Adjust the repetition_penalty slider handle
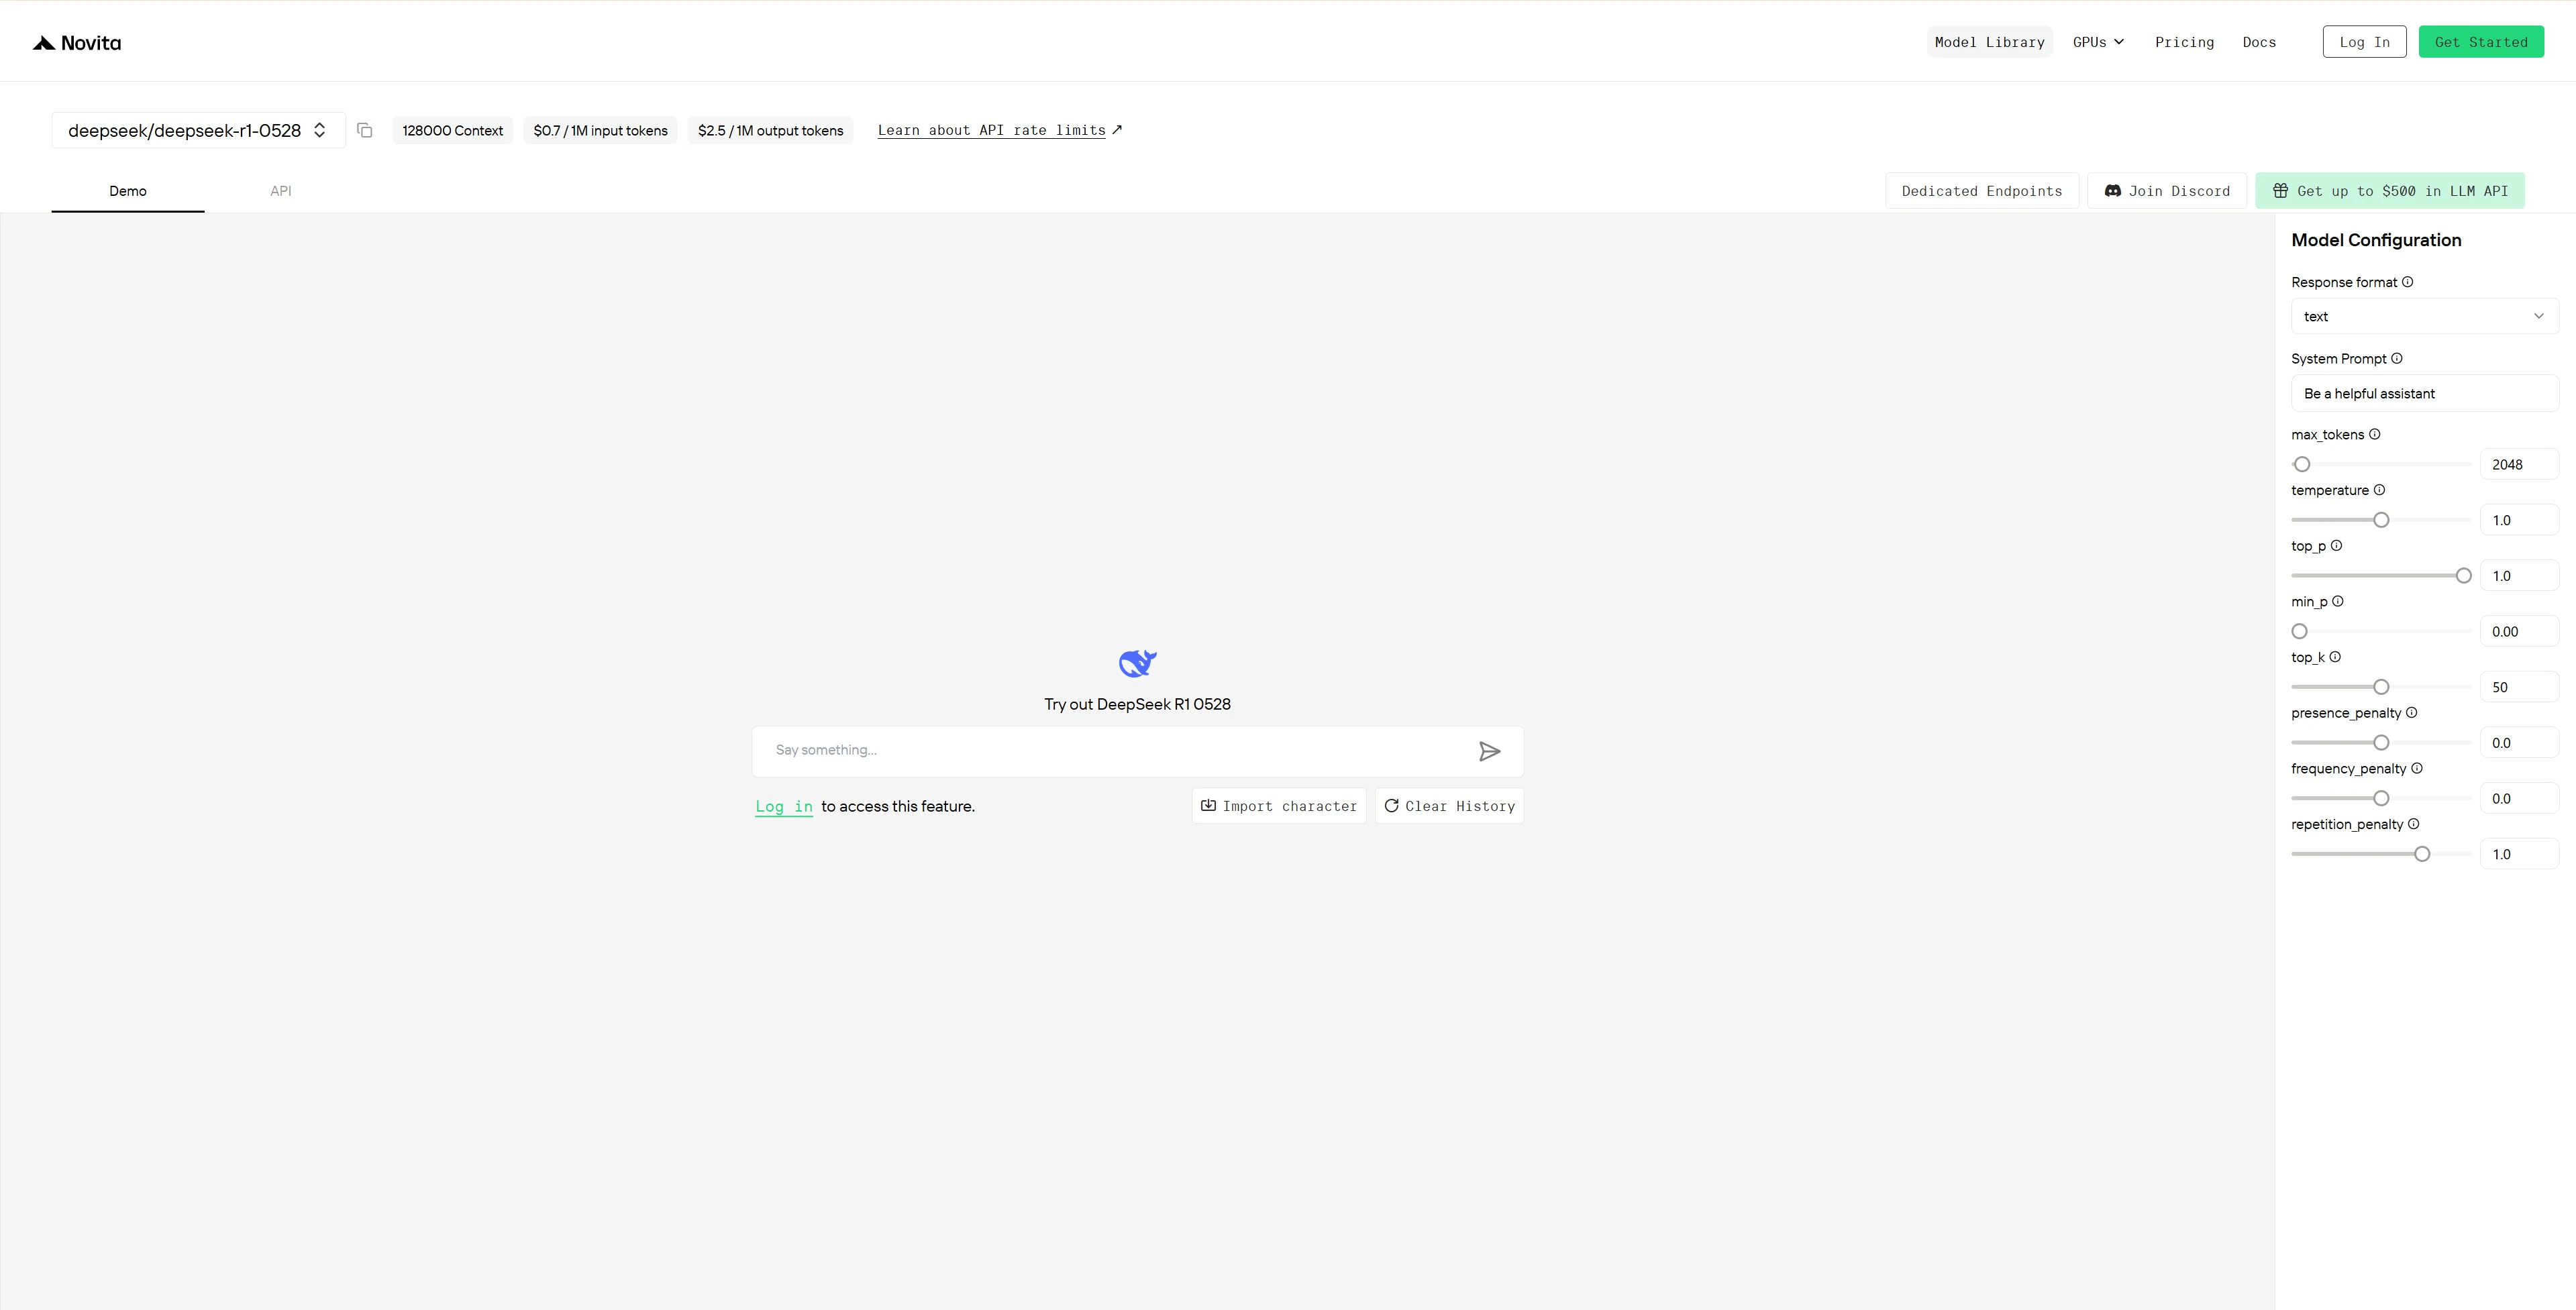The width and height of the screenshot is (2576, 1310). point(2422,854)
